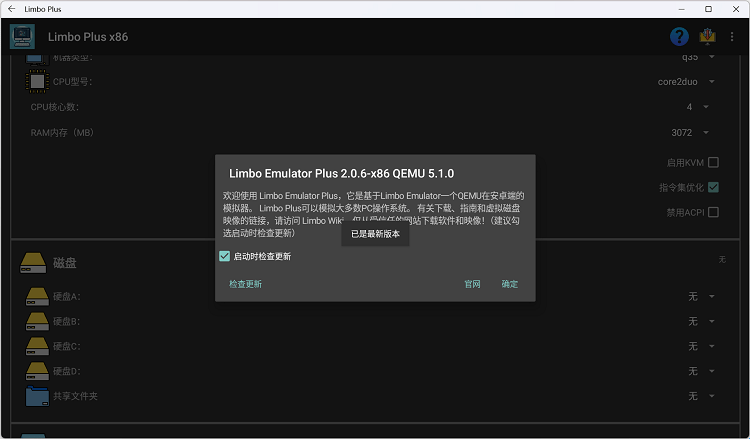Click the 硬盘A: label
Screen dimensions: 750x439
(66, 296)
